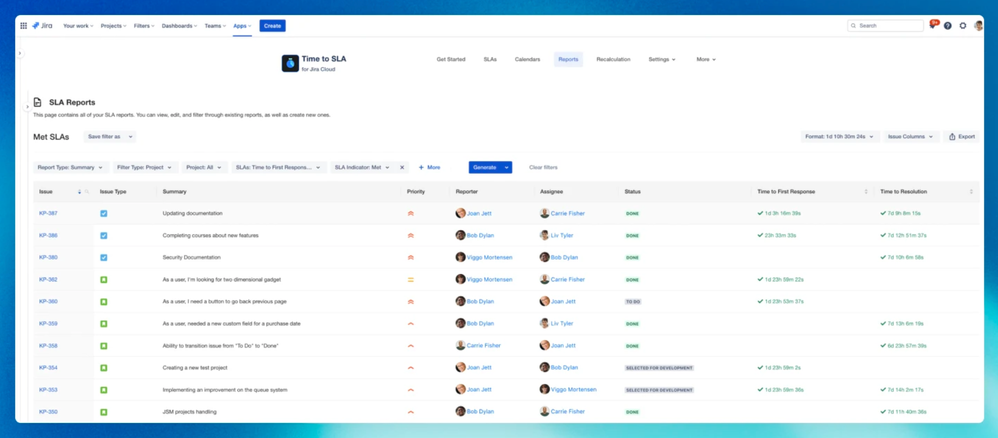This screenshot has height=438, width=998.
Task: Click the Jira logo
Action: click(43, 26)
